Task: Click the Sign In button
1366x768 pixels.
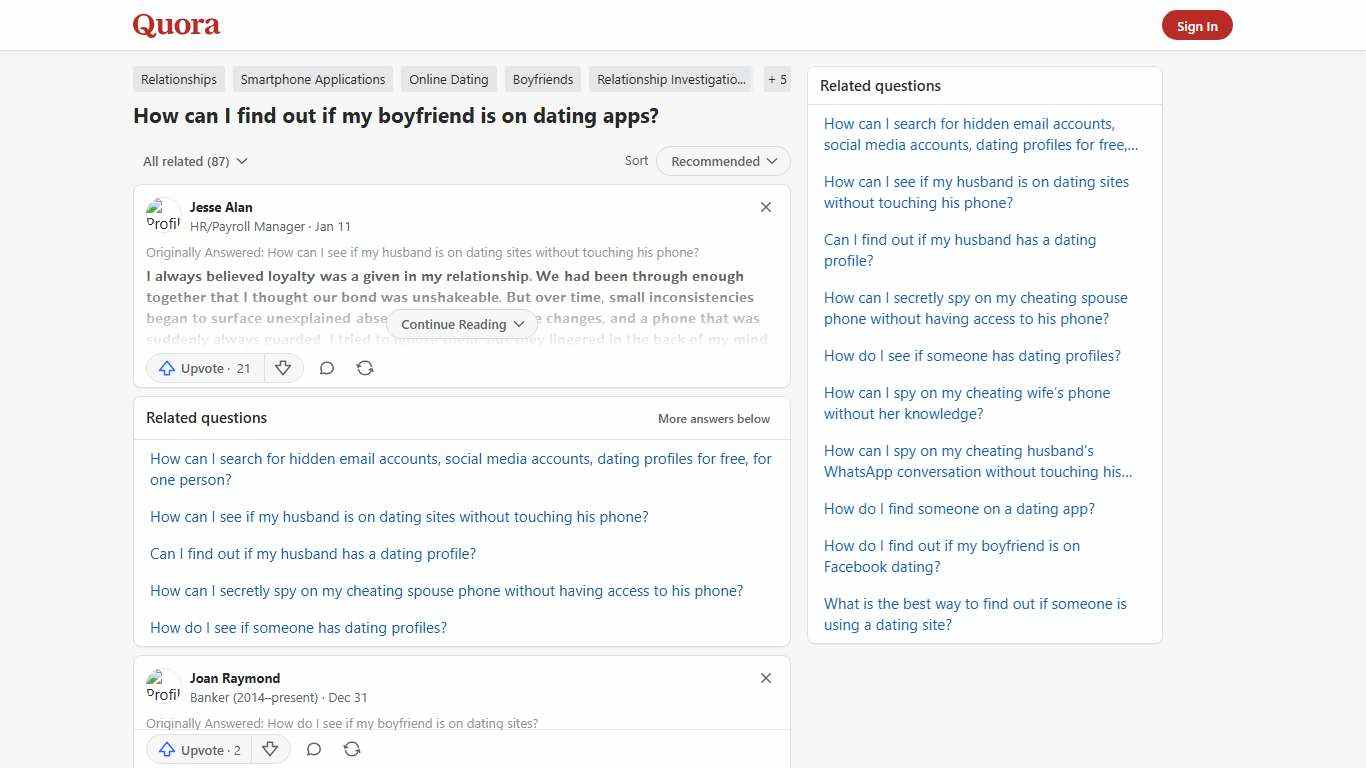Action: (x=1197, y=25)
